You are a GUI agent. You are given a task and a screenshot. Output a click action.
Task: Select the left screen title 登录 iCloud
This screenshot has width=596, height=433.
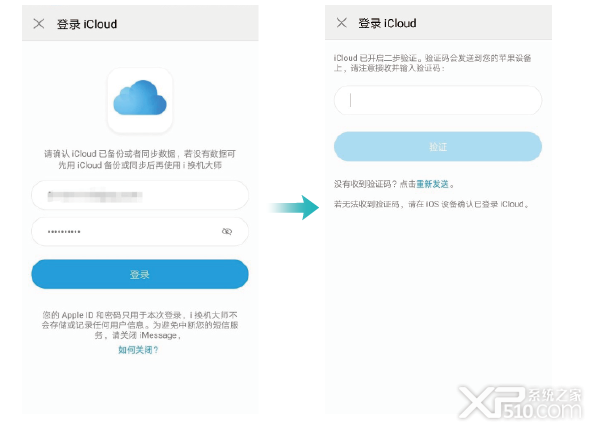point(87,24)
